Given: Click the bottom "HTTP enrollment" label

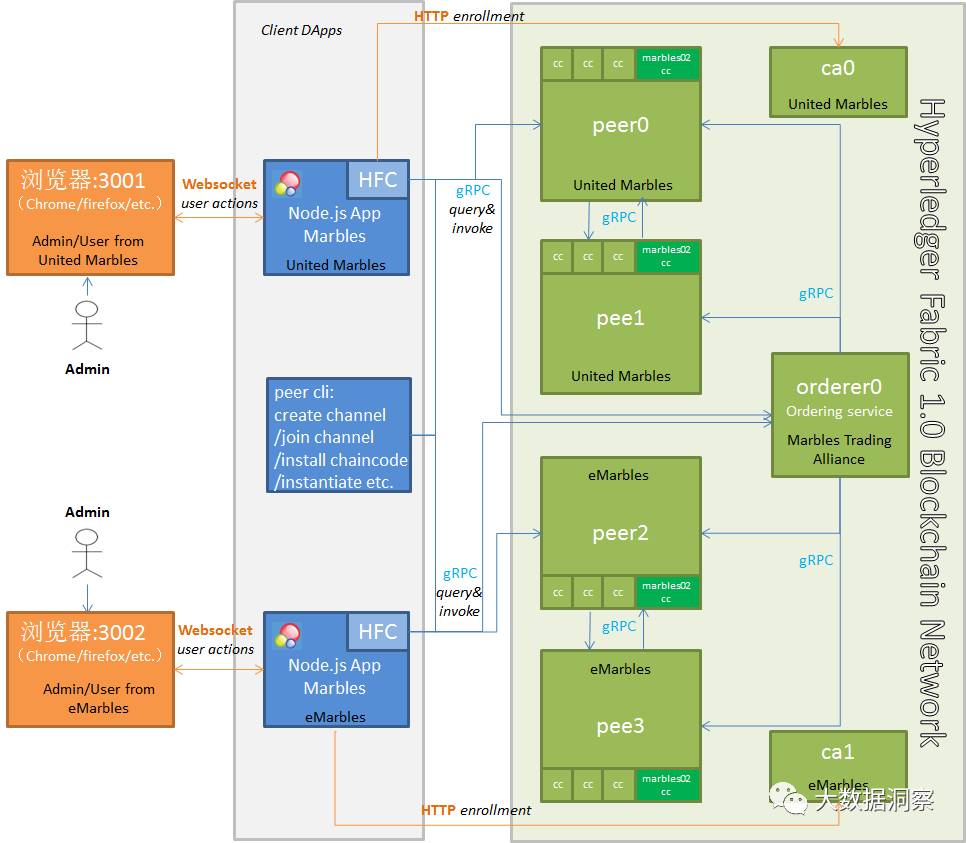Looking at the screenshot, I should coord(476,810).
